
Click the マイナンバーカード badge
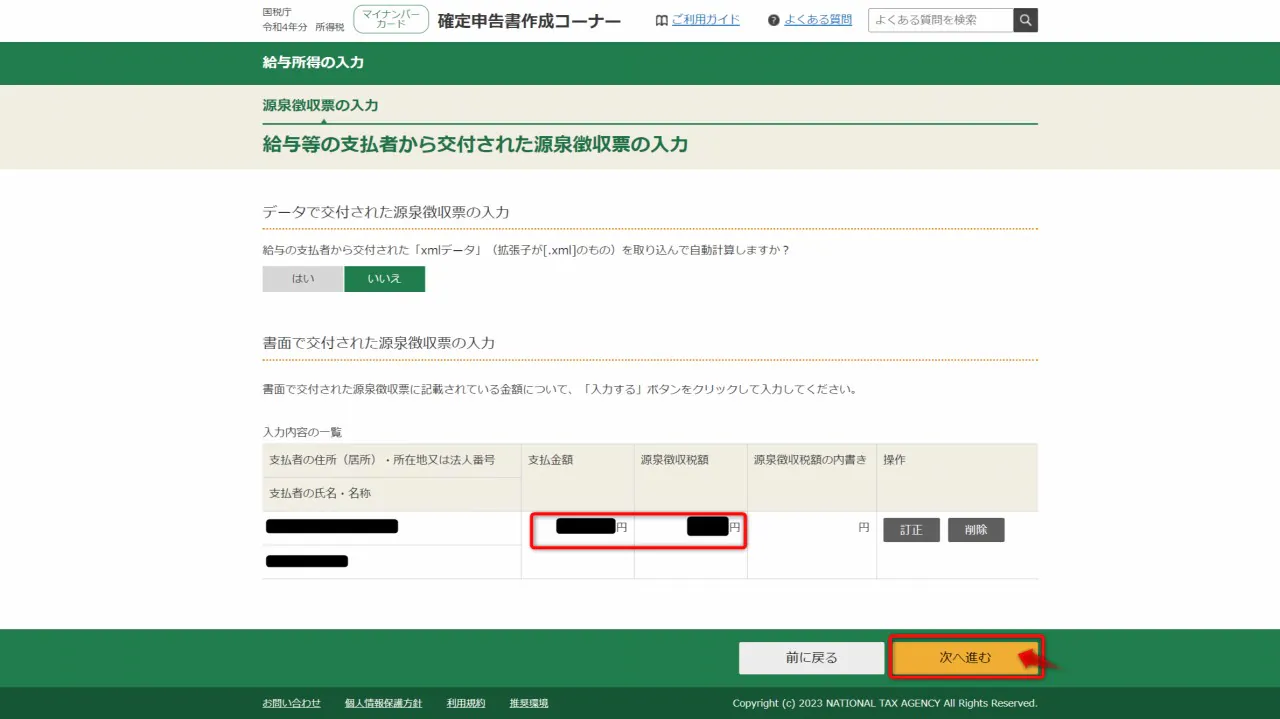click(391, 19)
